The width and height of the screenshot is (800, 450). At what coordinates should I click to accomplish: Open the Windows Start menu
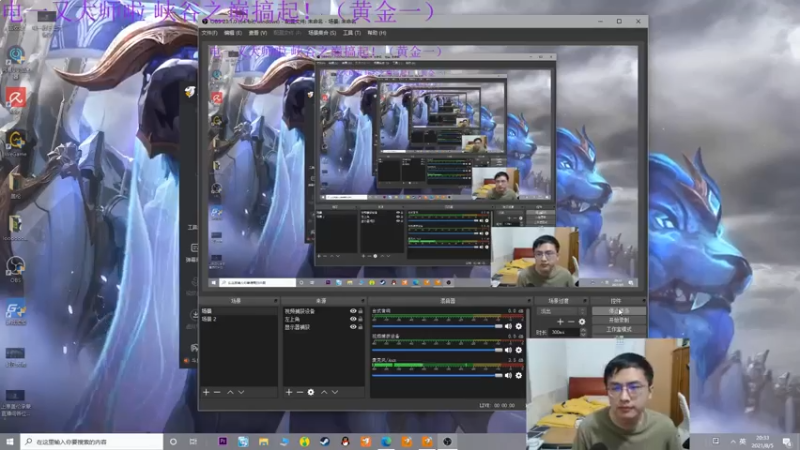click(x=9, y=442)
